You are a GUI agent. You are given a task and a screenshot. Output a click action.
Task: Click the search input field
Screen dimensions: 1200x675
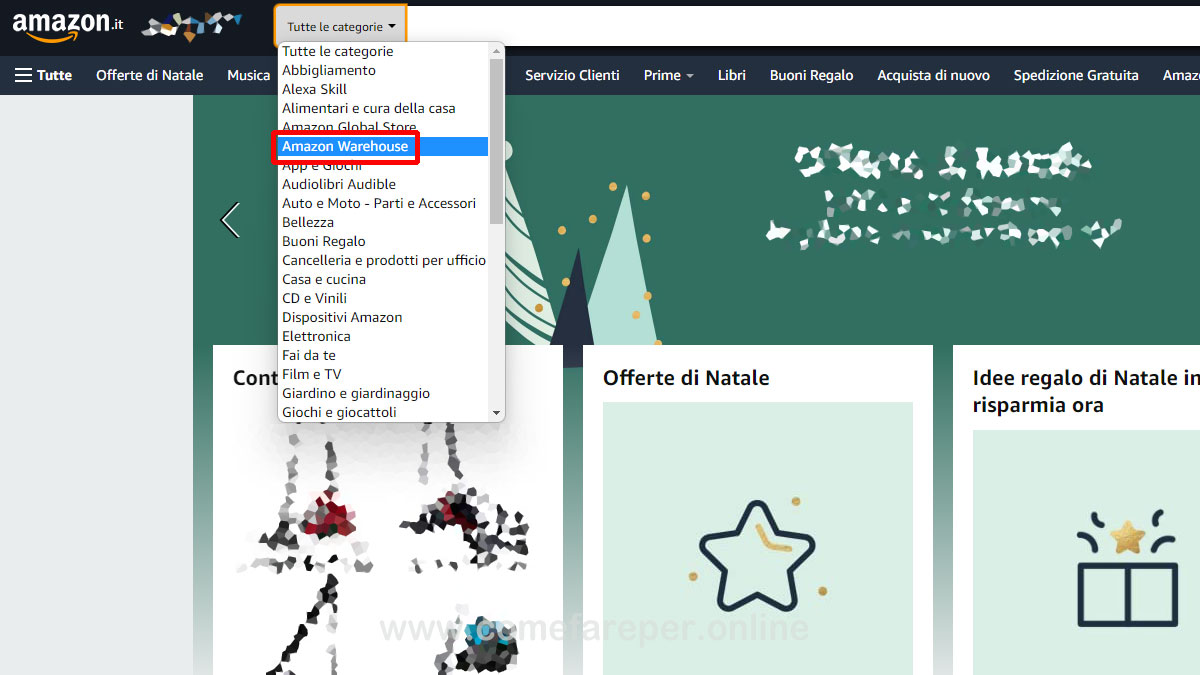800,26
